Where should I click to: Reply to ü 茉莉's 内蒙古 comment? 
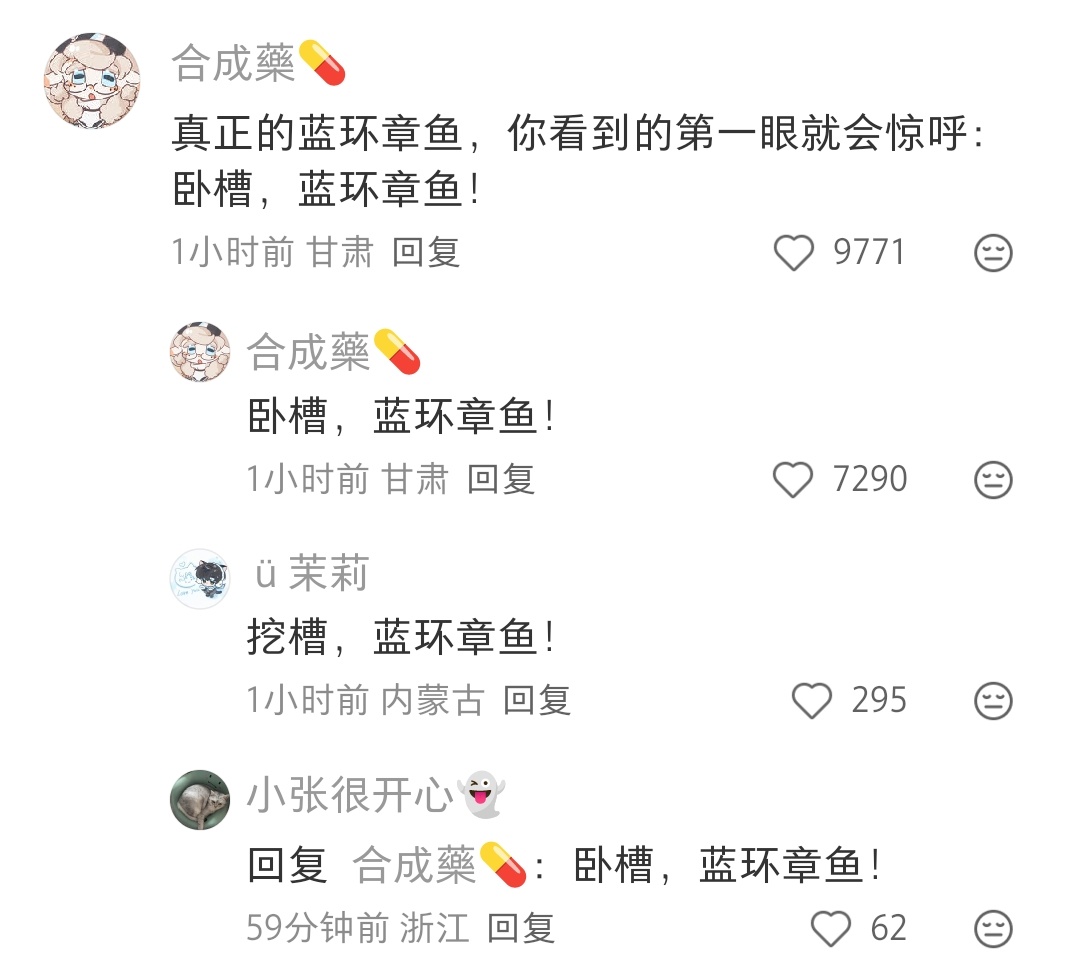tap(537, 701)
